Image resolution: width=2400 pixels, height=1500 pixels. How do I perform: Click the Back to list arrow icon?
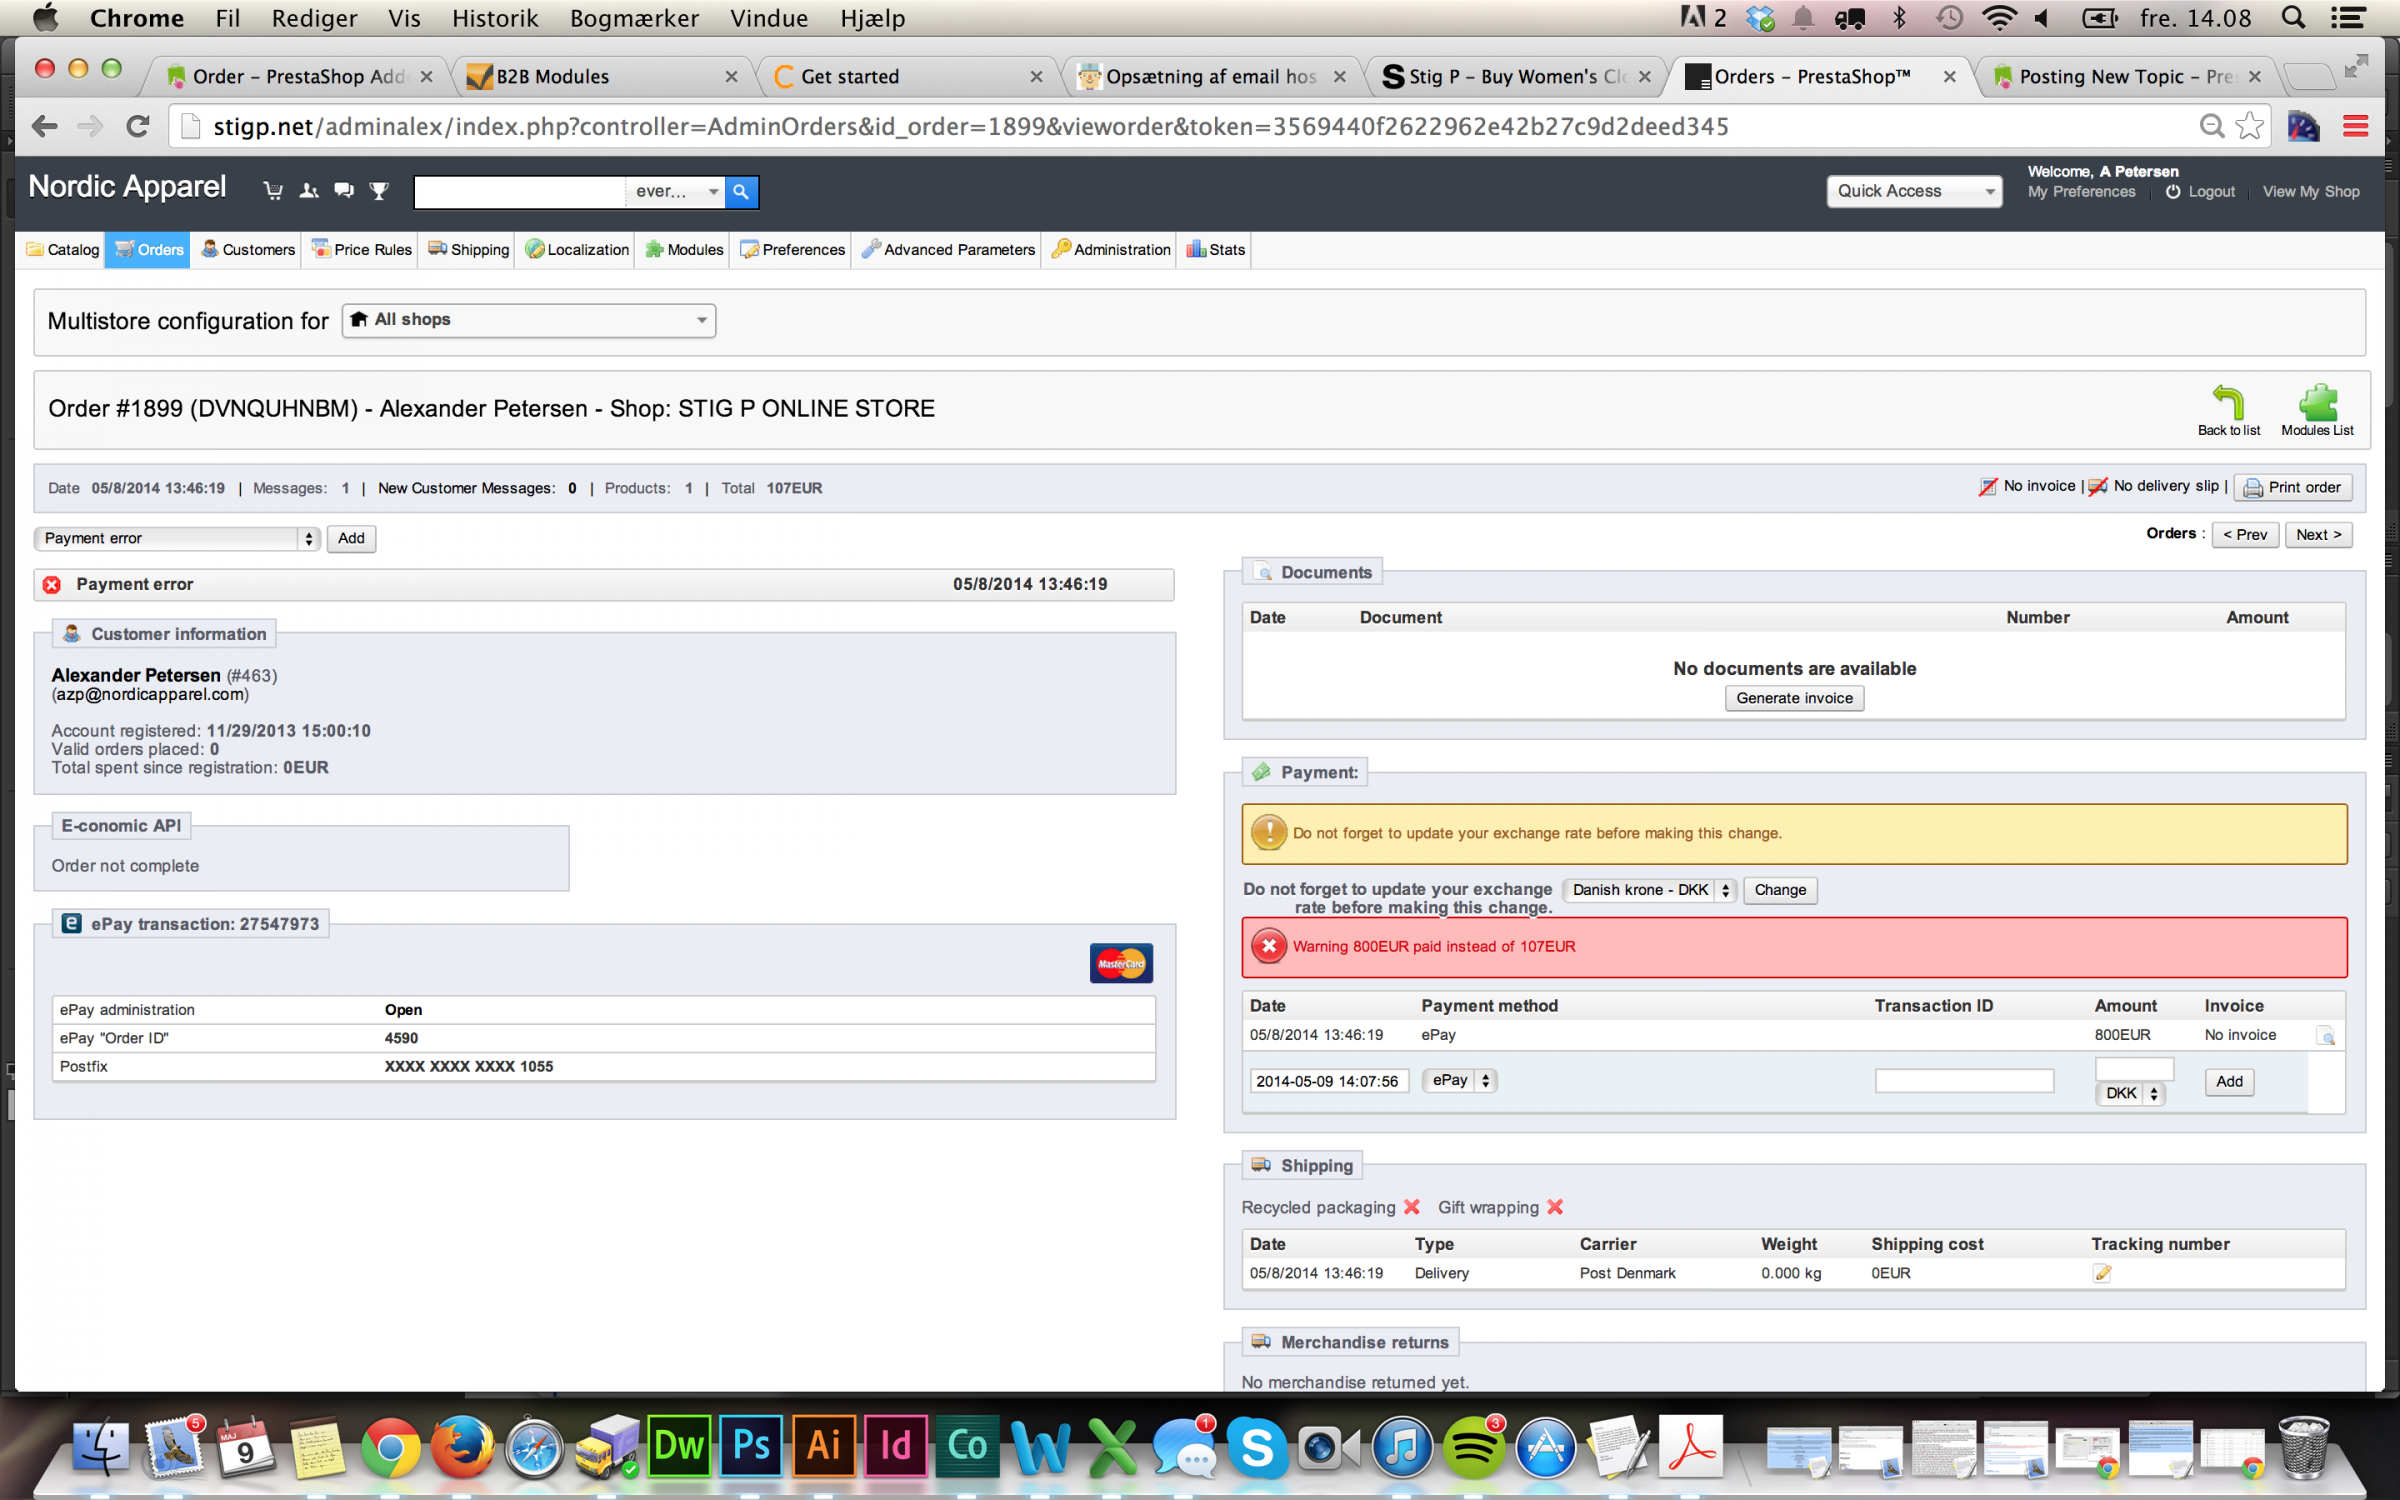[x=2227, y=402]
